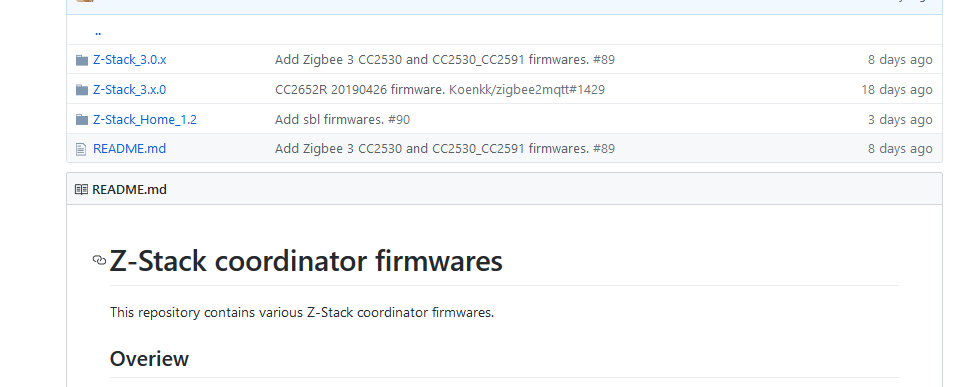Viewport: 980px width, 387px height.
Task: Click the anchor link icon beside Z-Stack heading
Action: click(x=99, y=260)
